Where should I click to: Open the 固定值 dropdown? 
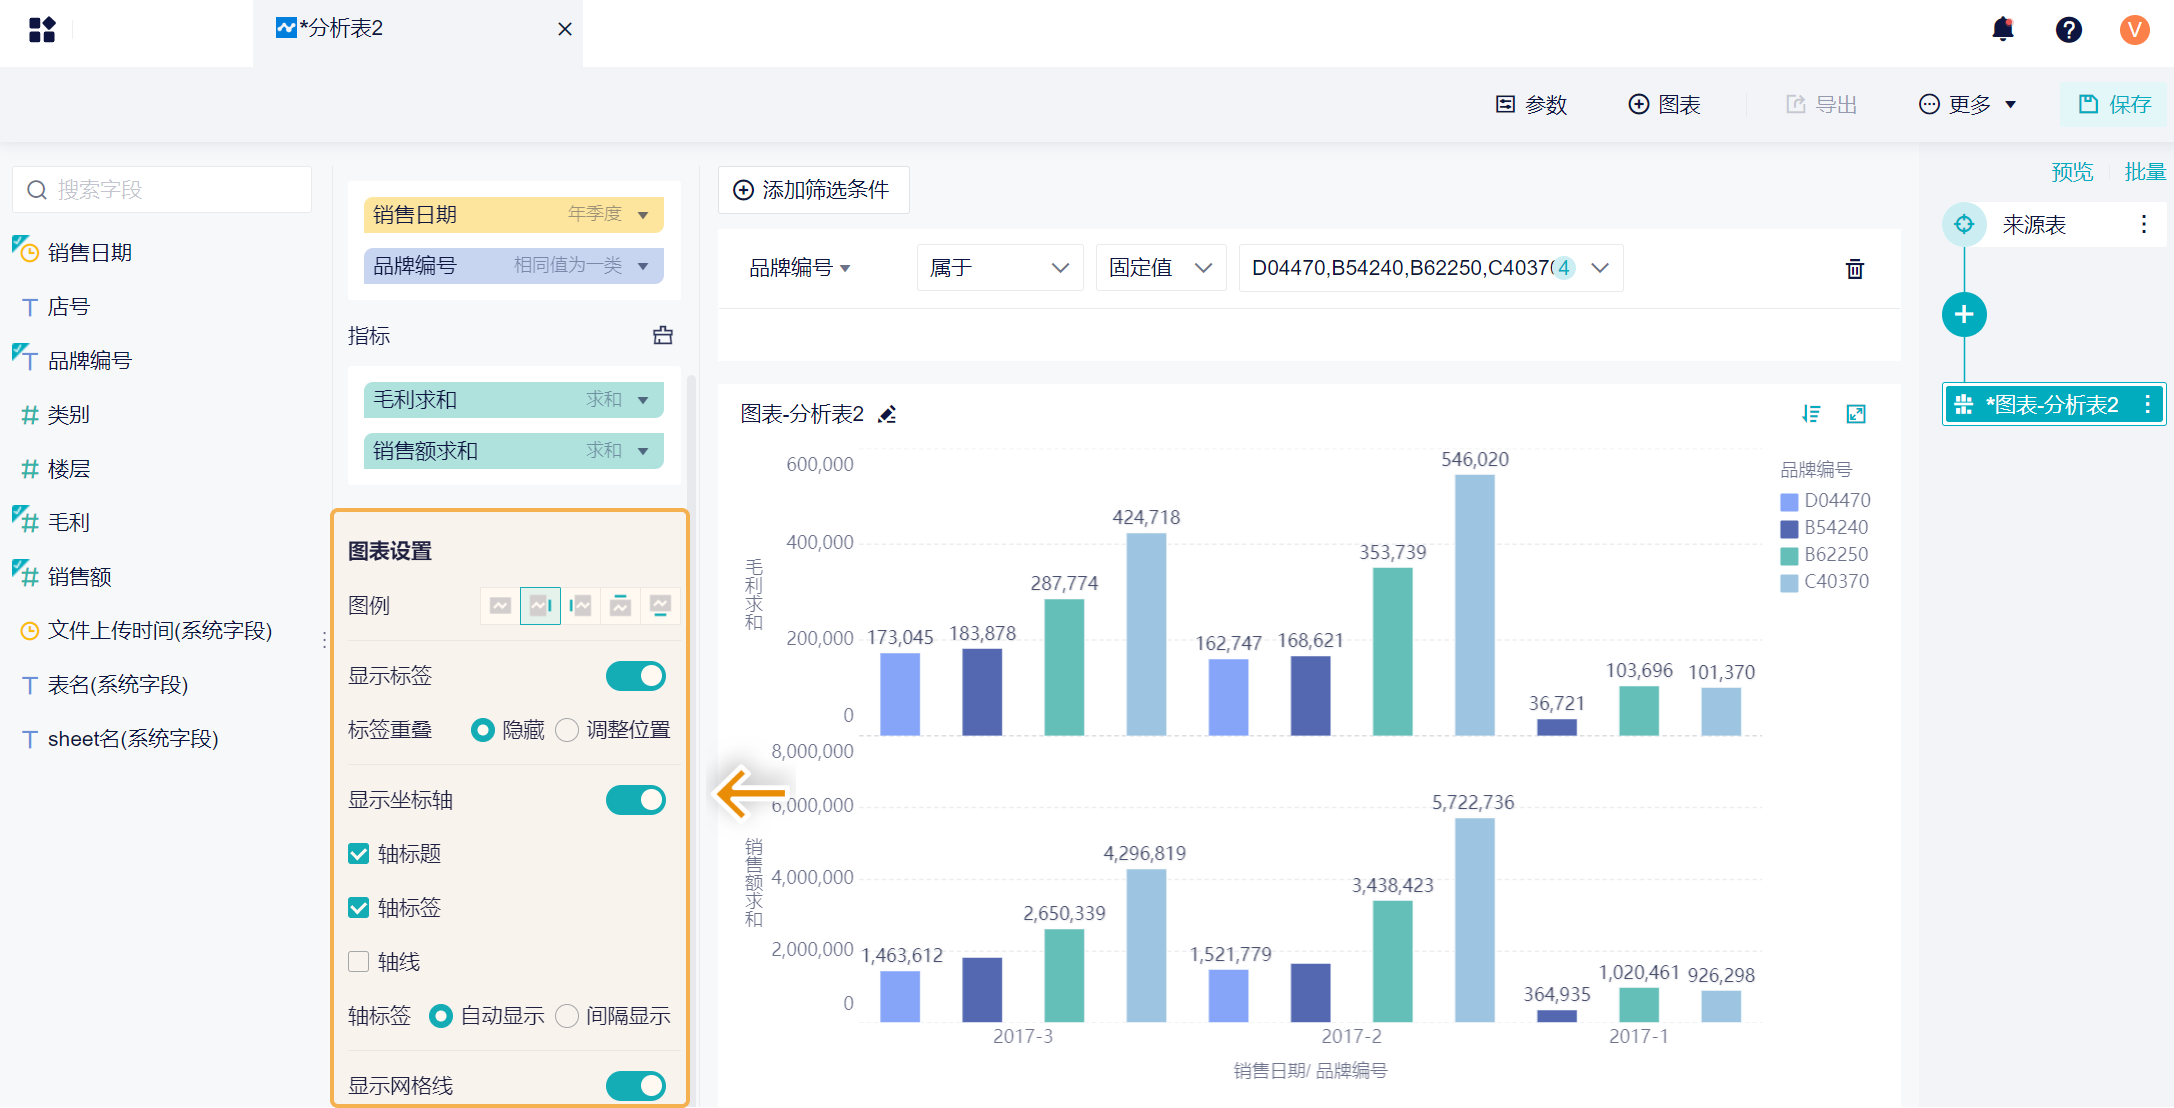(x=1160, y=268)
